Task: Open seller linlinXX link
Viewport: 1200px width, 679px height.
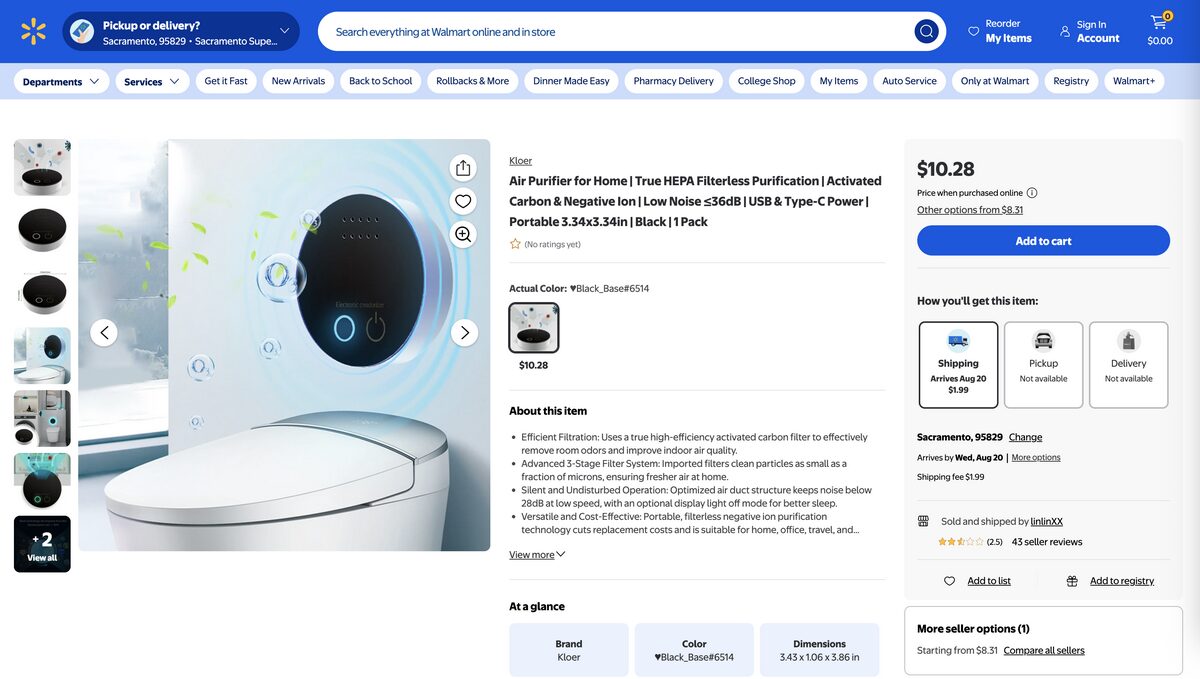Action: tap(1047, 521)
